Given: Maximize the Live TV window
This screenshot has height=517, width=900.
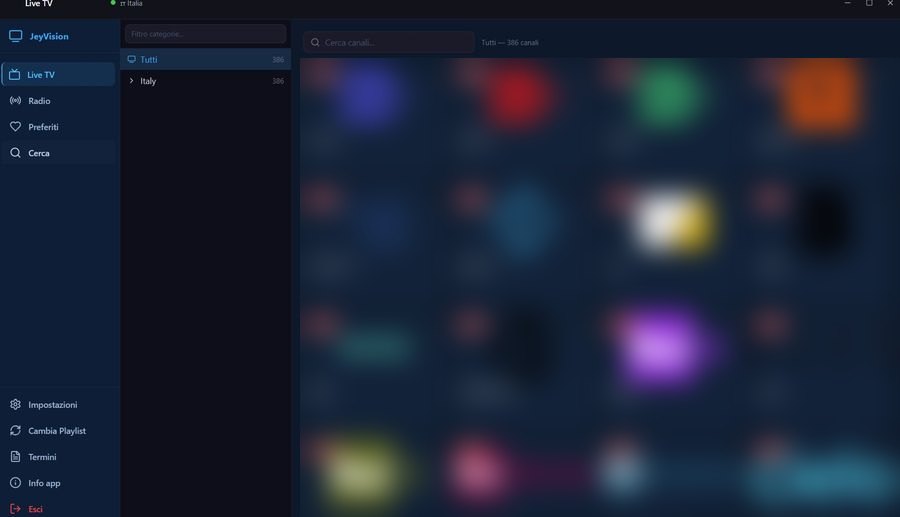Looking at the screenshot, I should pos(869,3).
